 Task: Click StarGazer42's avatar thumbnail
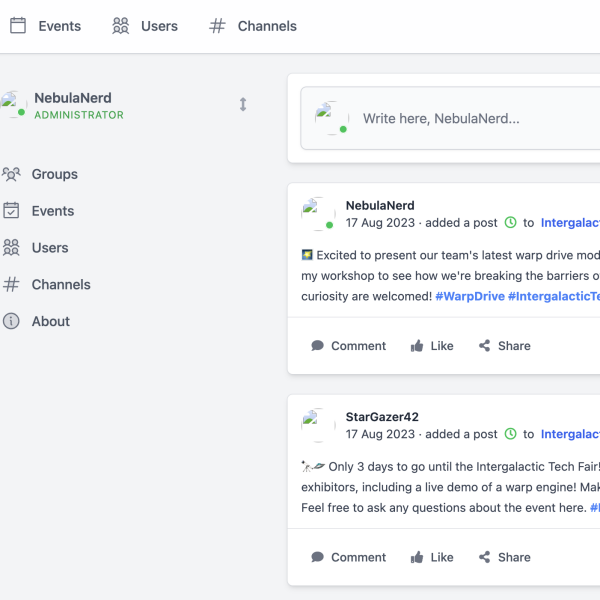[319, 425]
